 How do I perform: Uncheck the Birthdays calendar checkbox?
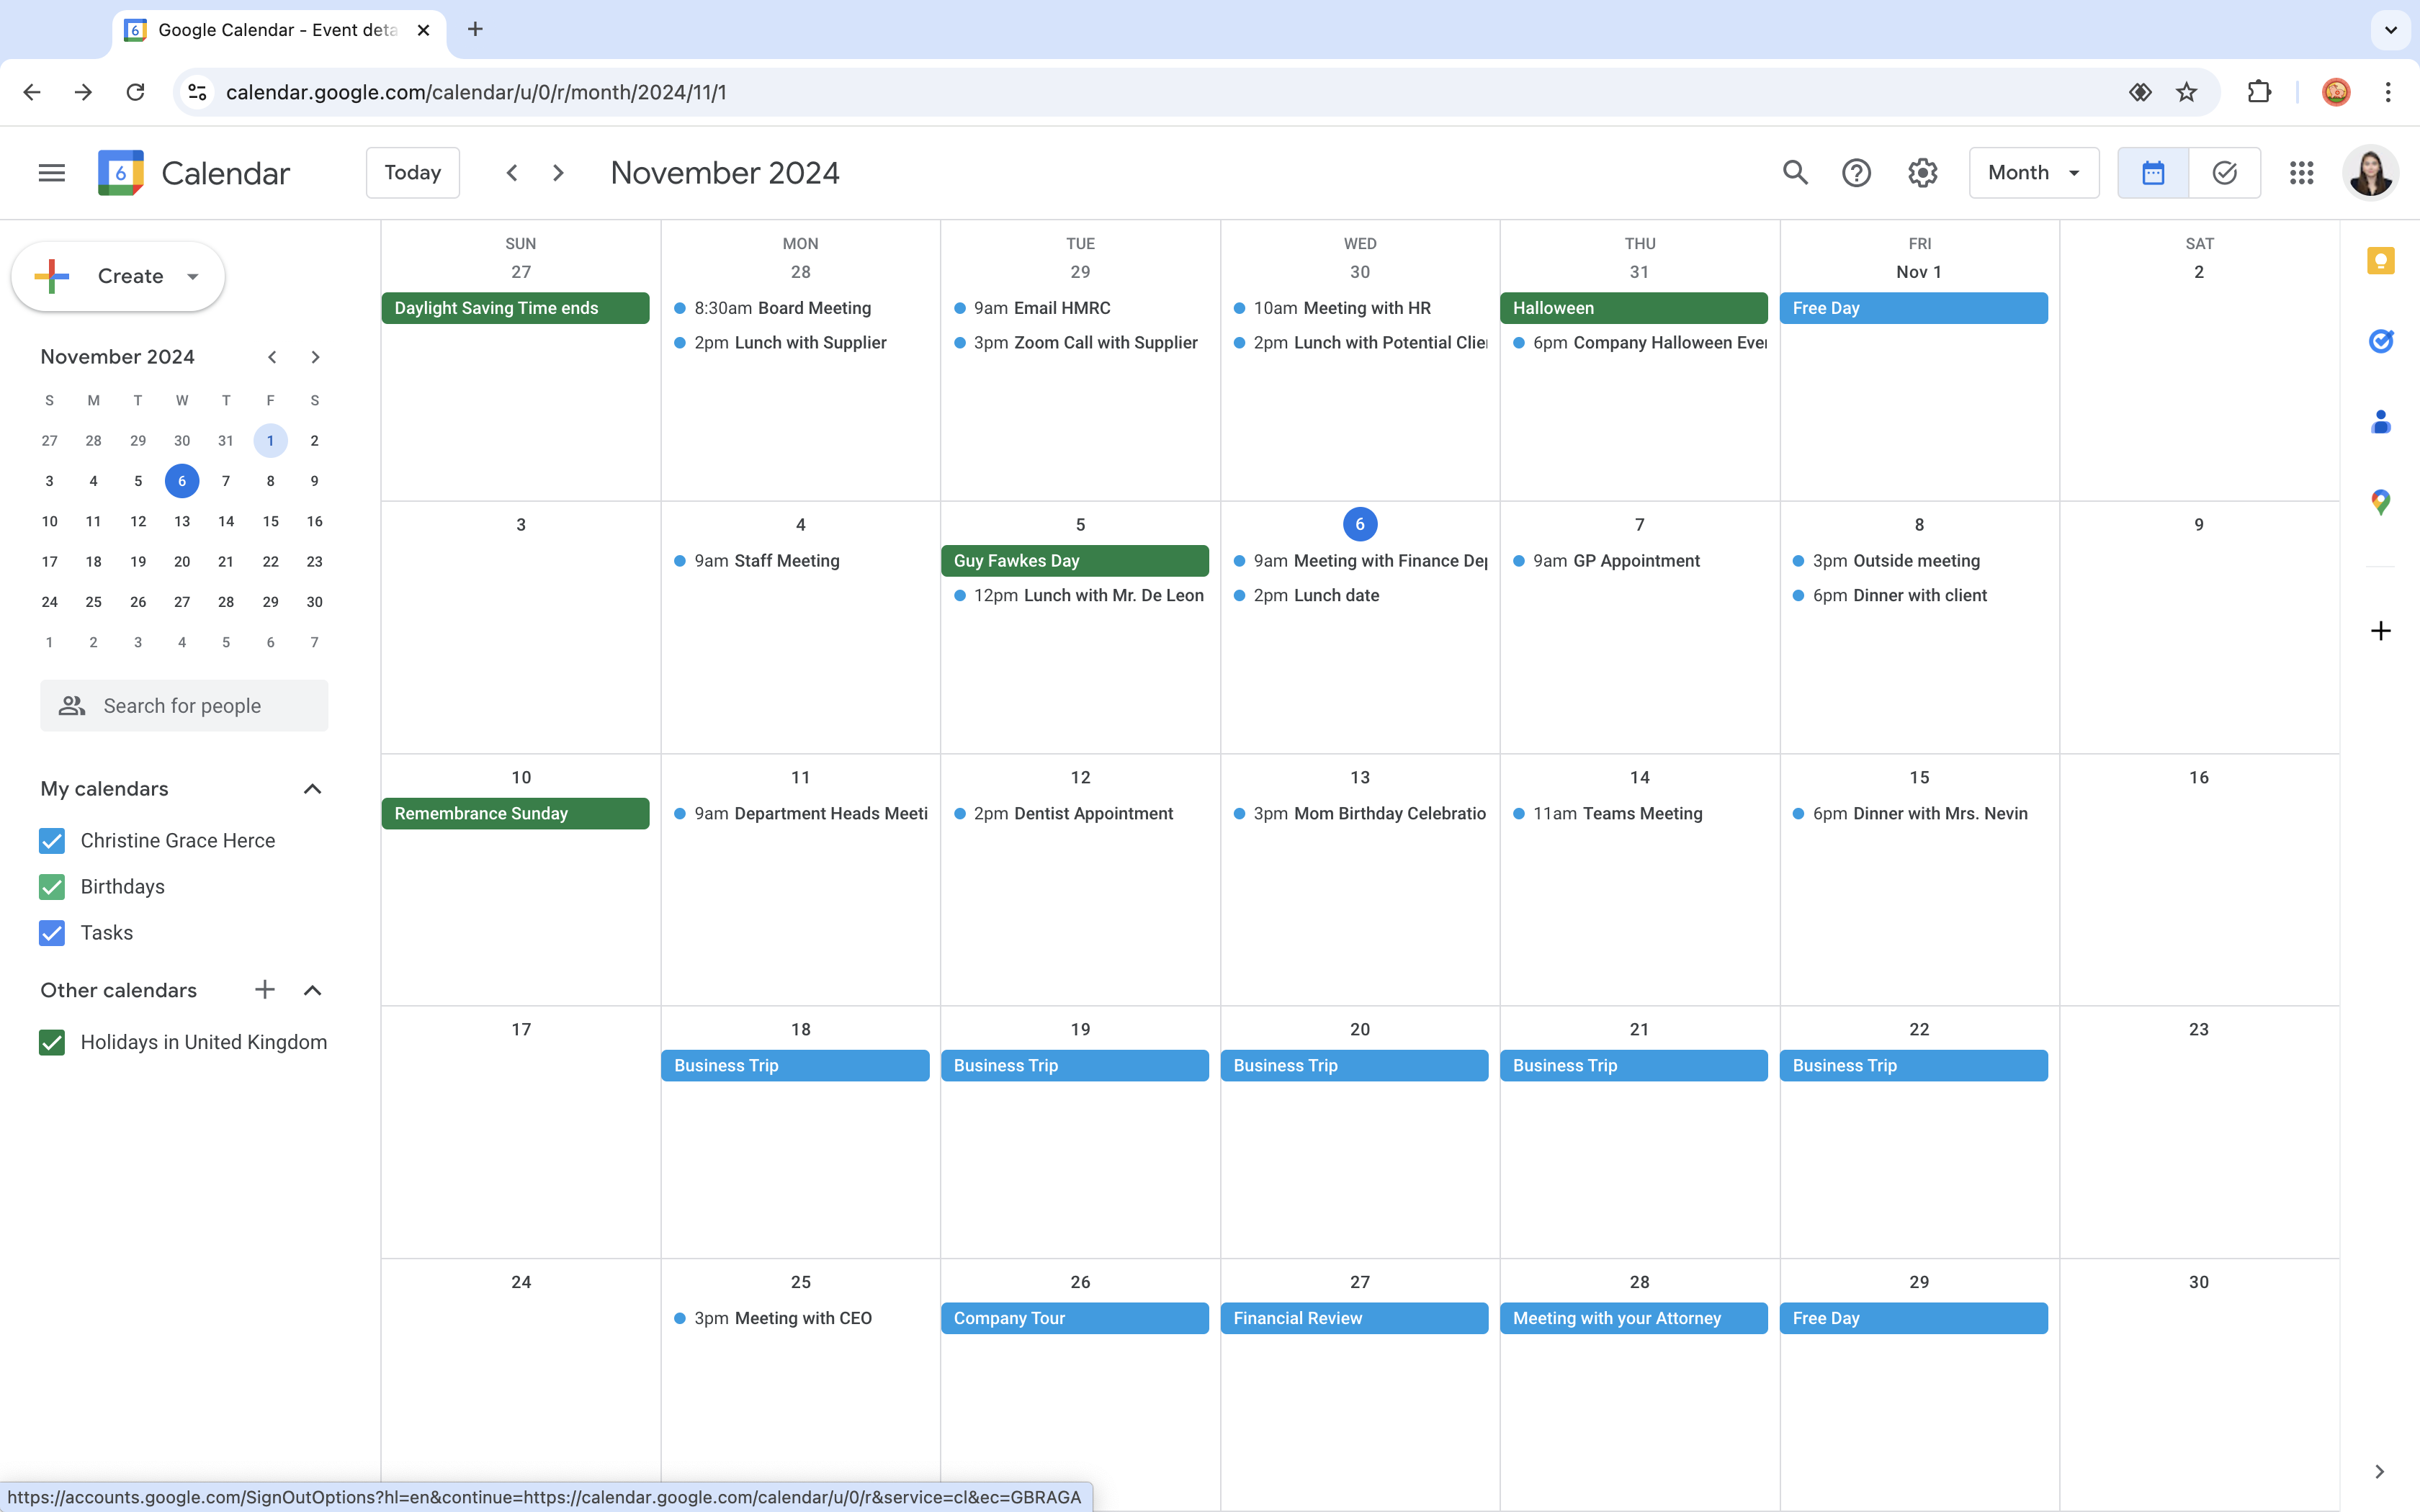52,887
